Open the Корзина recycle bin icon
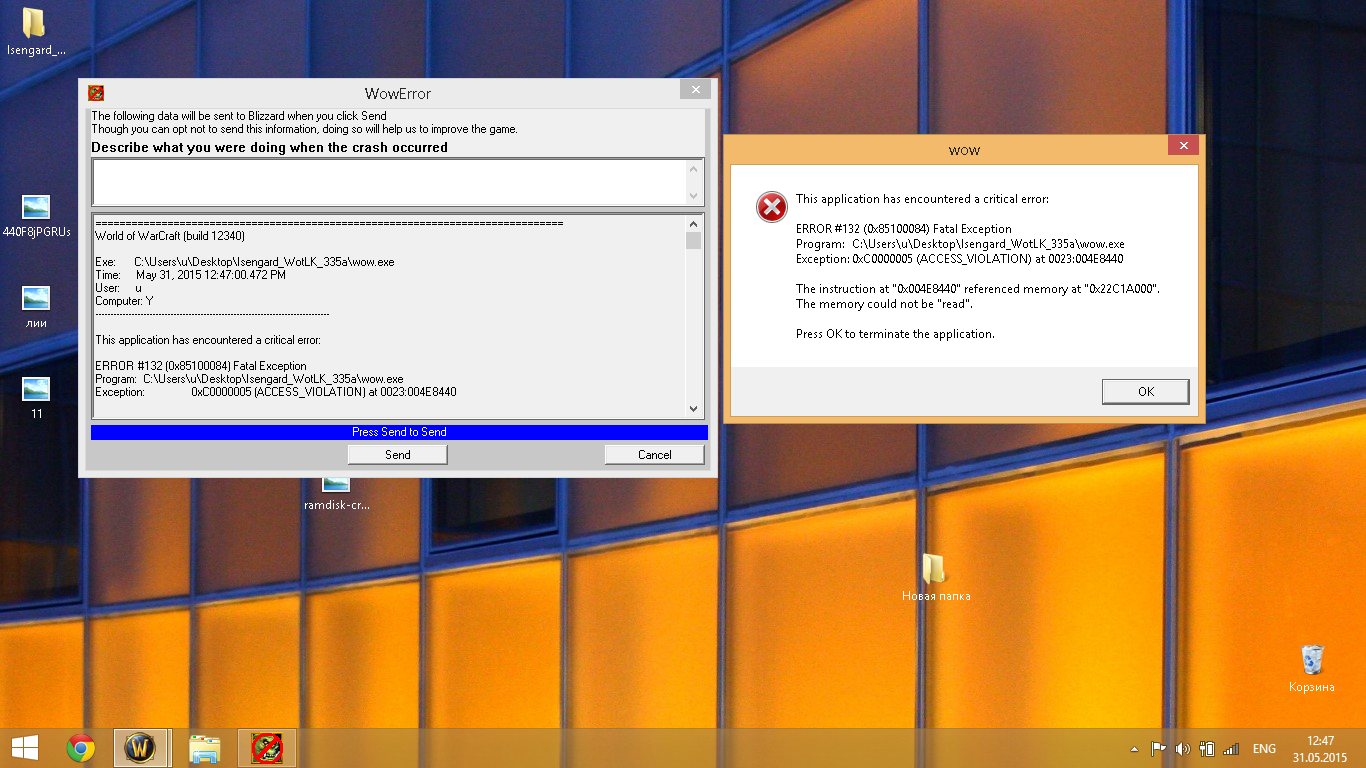Image resolution: width=1366 pixels, height=768 pixels. click(1311, 669)
